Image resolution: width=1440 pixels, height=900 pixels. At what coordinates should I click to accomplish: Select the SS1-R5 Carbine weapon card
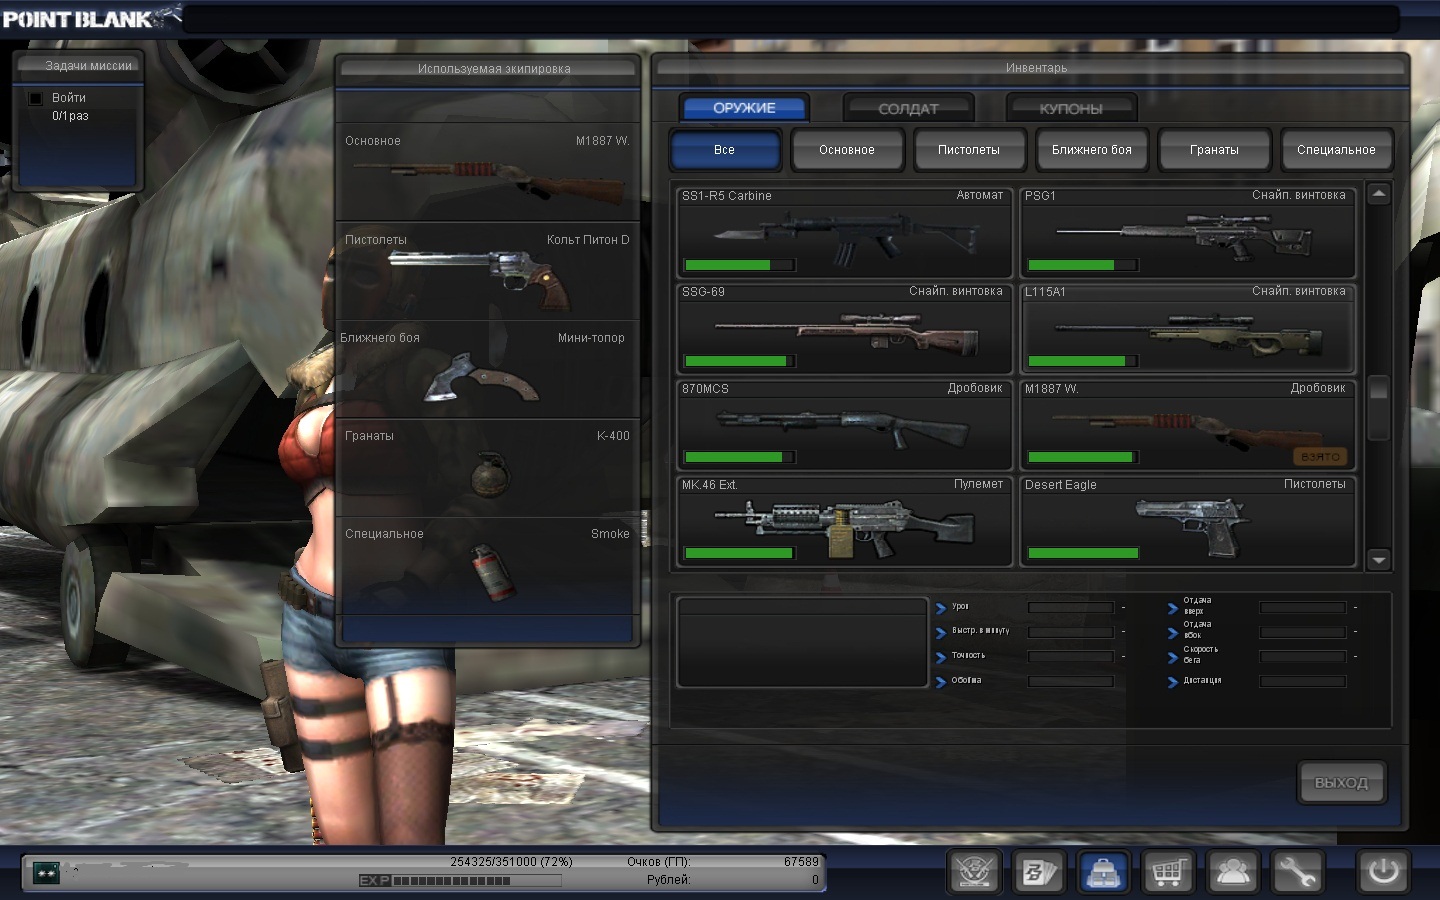[844, 232]
